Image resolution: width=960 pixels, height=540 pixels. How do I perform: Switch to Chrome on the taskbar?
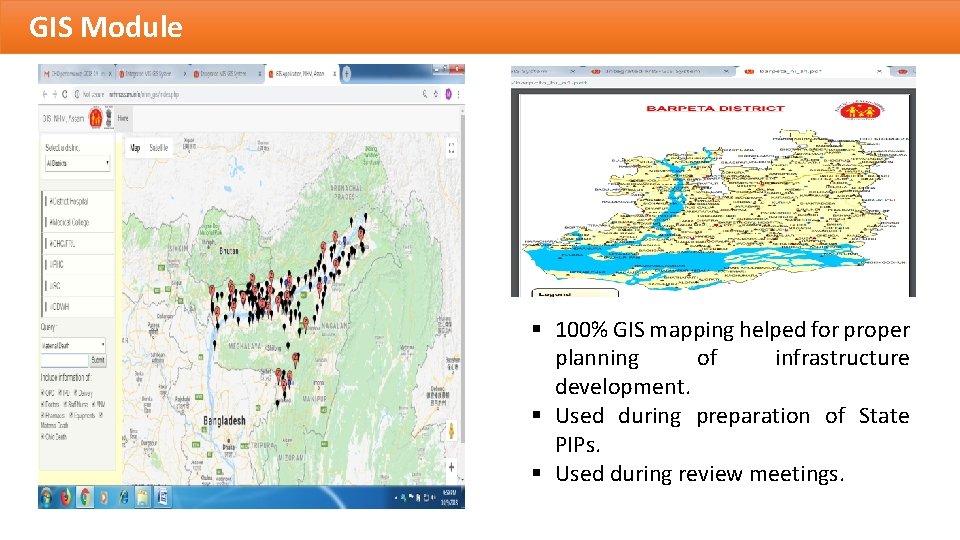point(85,497)
